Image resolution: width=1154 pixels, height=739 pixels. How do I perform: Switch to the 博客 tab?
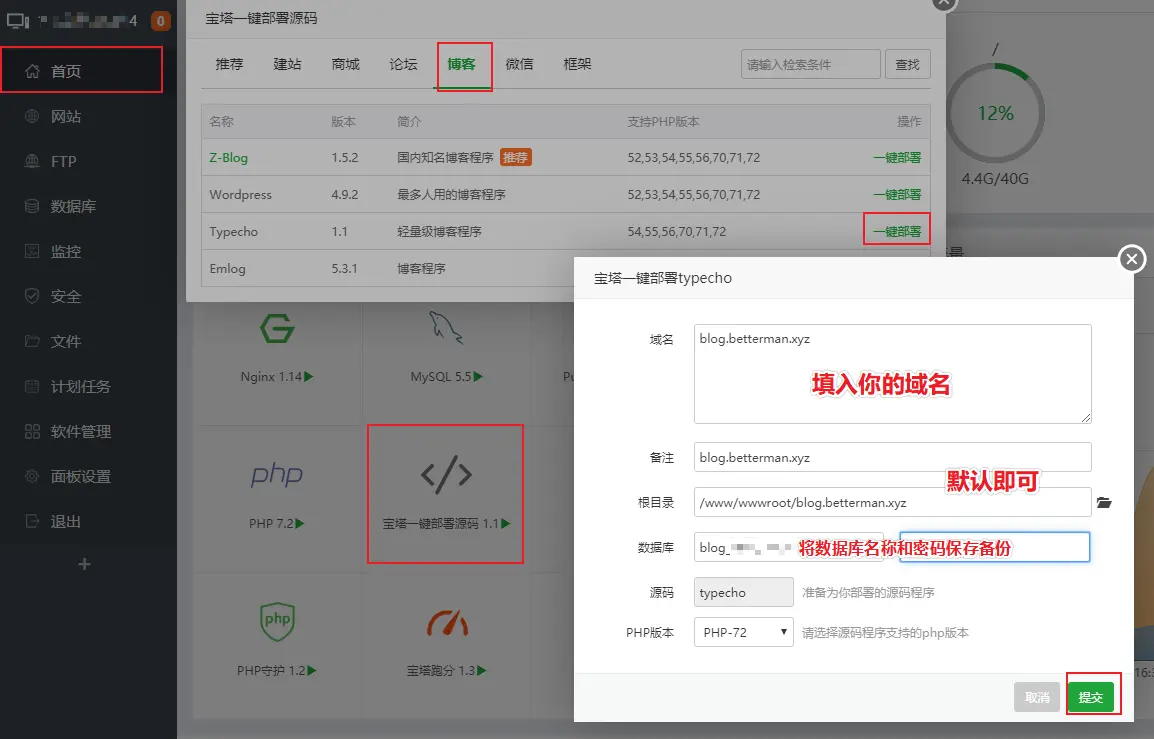pos(461,64)
